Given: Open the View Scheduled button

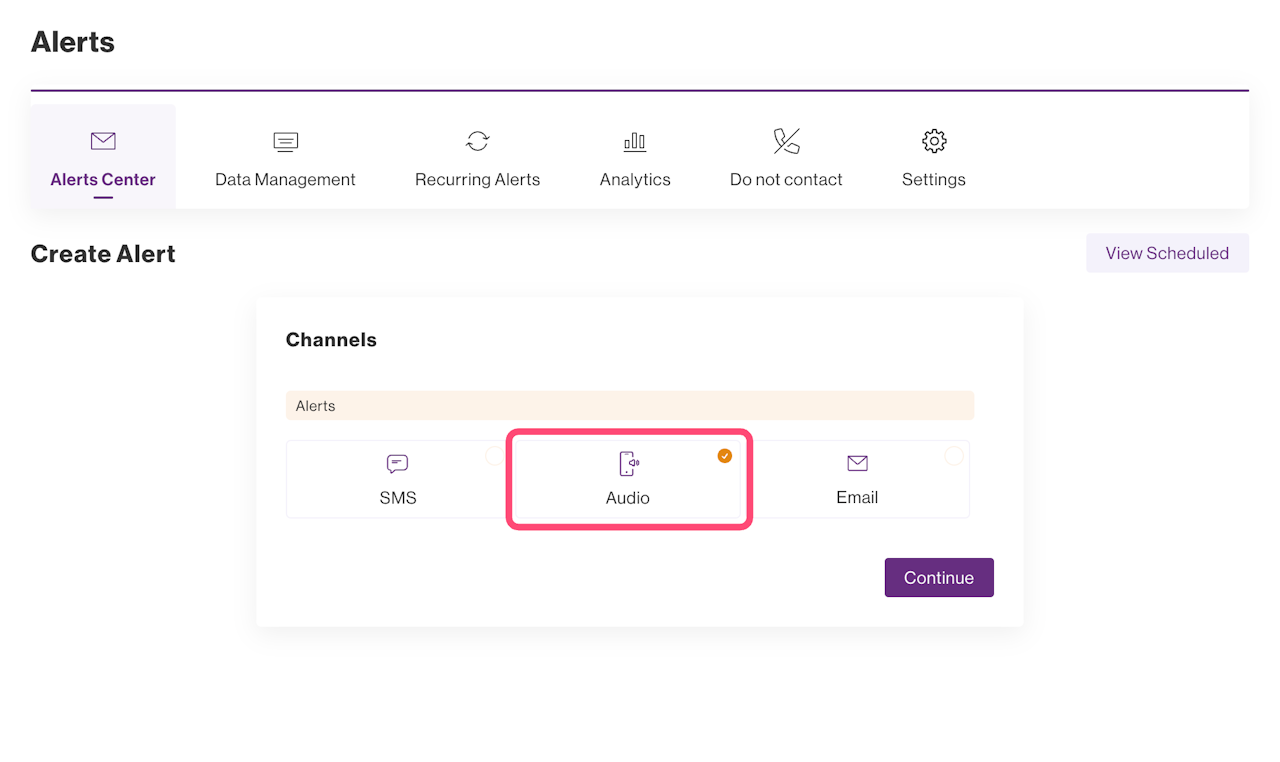Looking at the screenshot, I should 1167,253.
